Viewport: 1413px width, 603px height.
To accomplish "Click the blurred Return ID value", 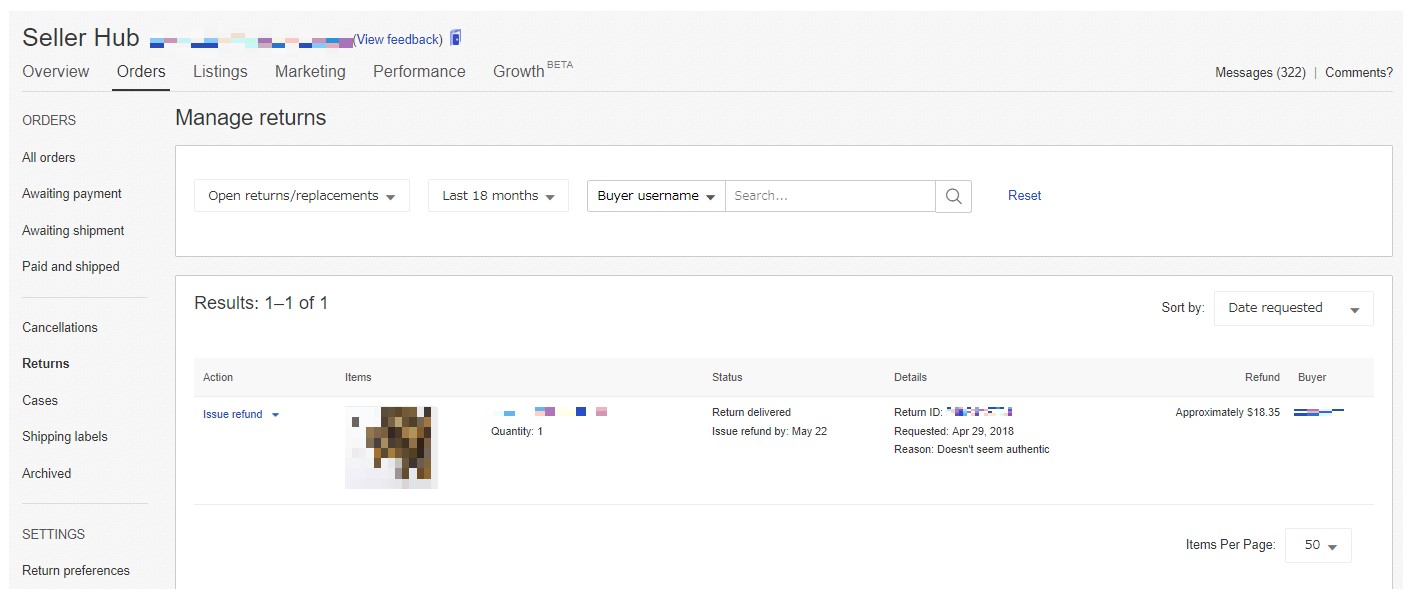I will [980, 412].
